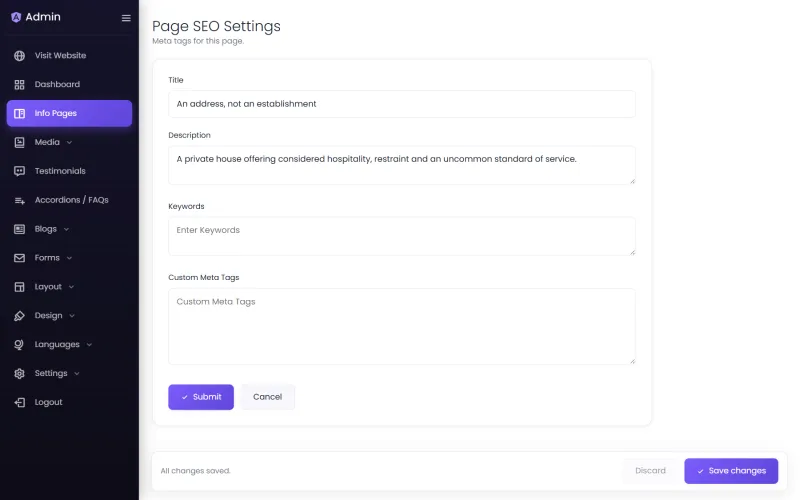Click the Forms envelope icon
This screenshot has height=500, width=800.
19,258
